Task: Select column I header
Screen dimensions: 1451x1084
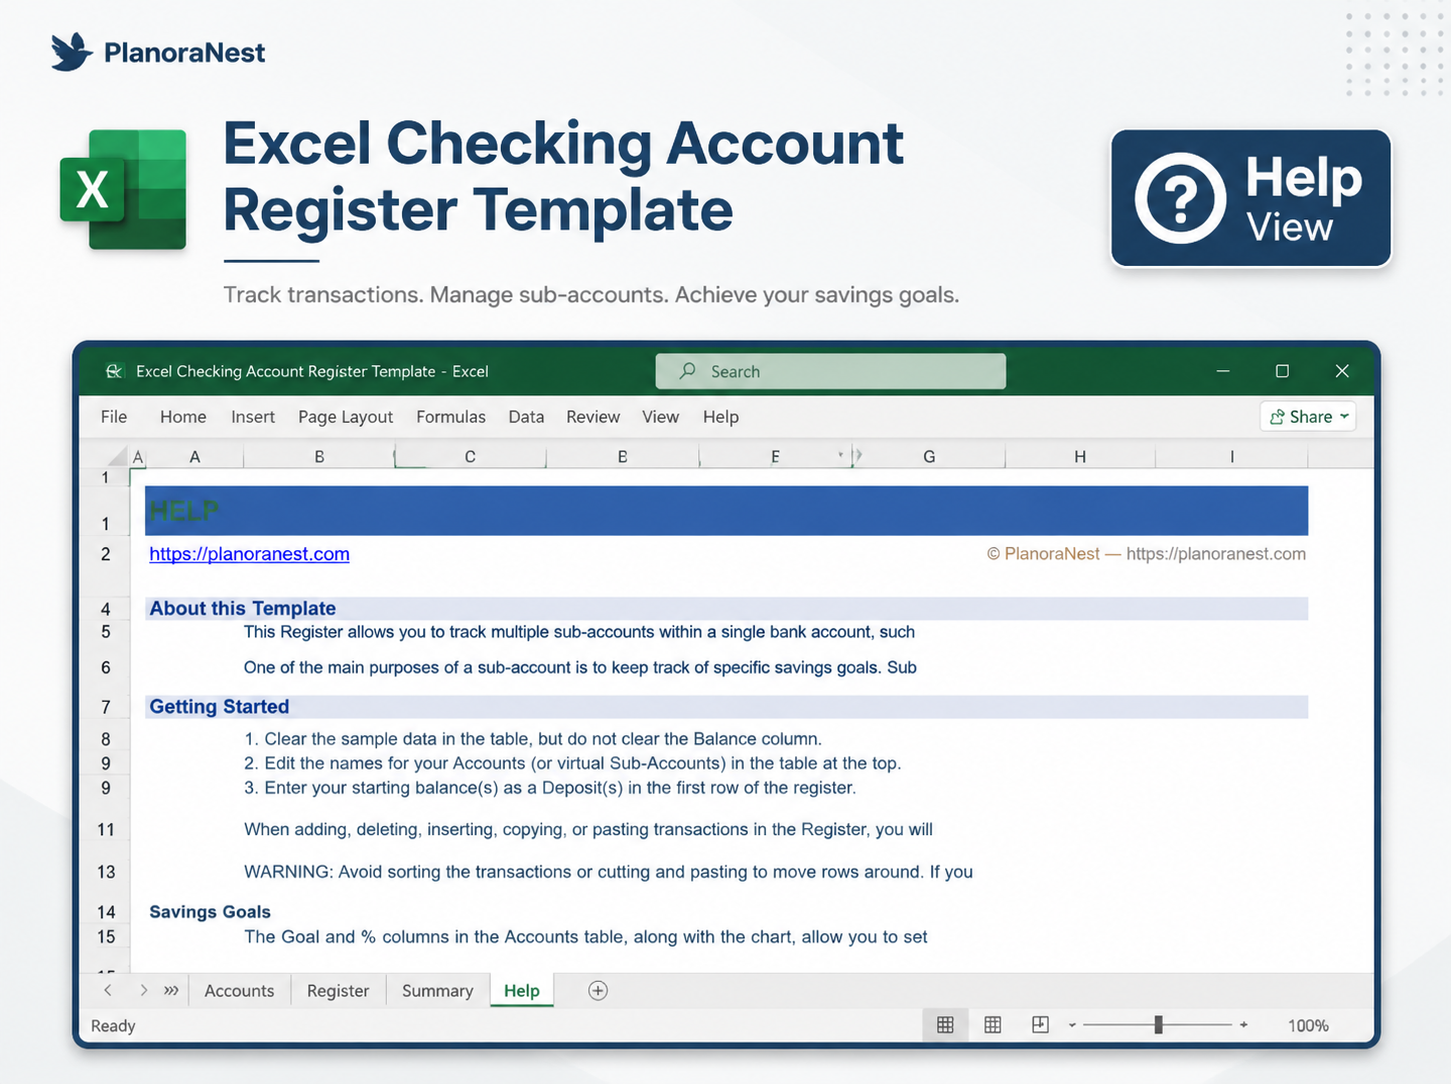Action: point(1232,457)
